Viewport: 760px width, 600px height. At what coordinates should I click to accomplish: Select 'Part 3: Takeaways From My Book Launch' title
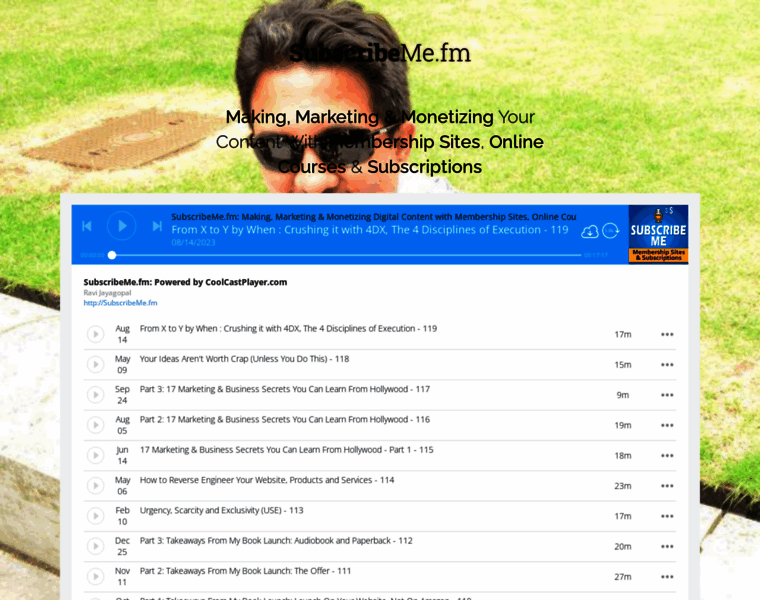pyautogui.click(x=276, y=541)
